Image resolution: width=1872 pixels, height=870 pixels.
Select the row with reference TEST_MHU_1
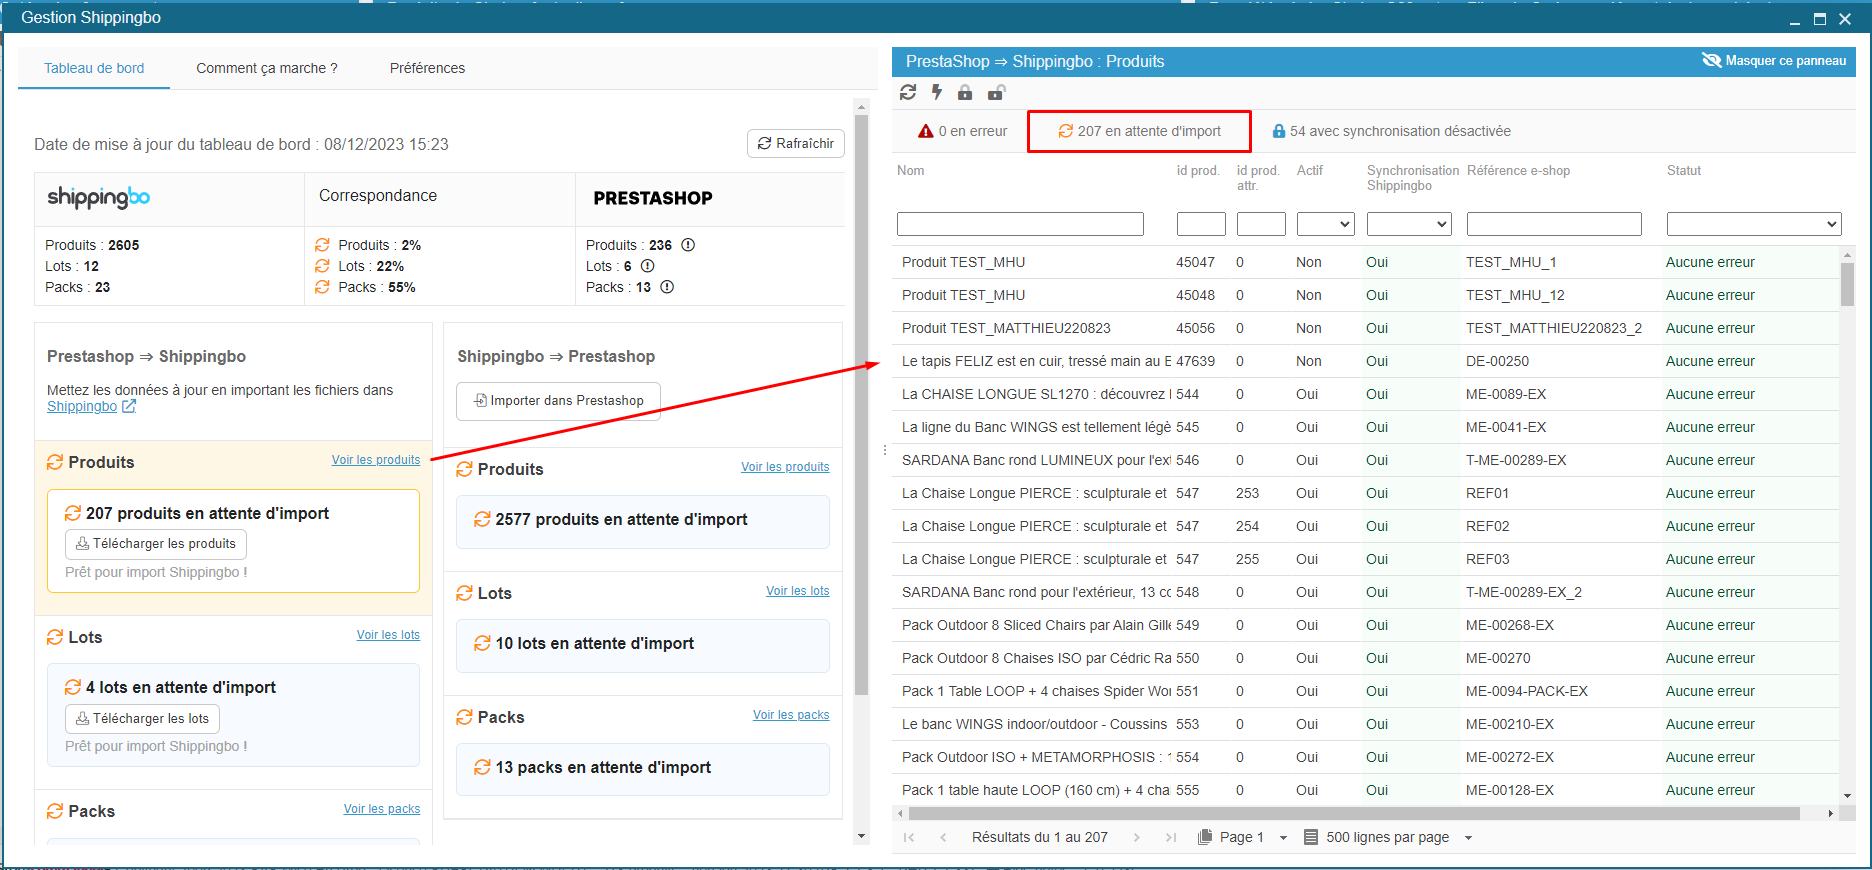click(x=1366, y=262)
